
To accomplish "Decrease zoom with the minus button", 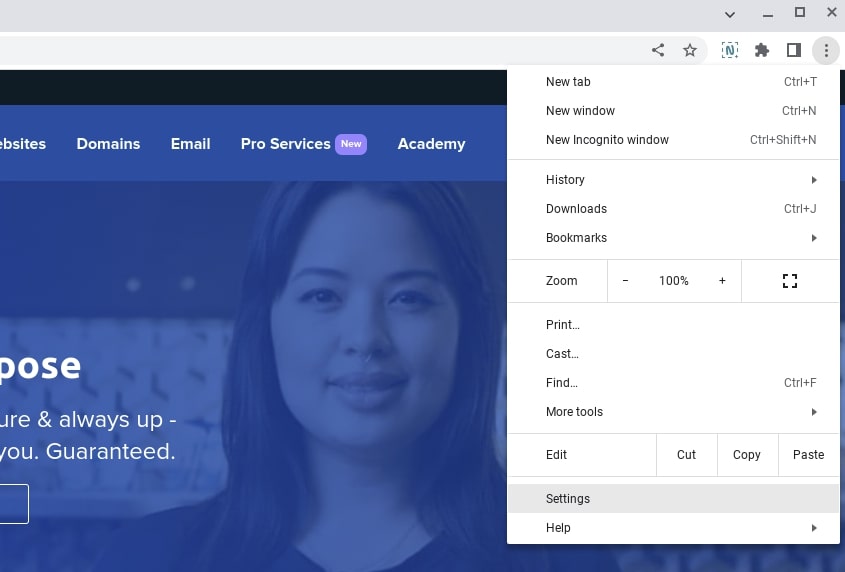I will 626,281.
